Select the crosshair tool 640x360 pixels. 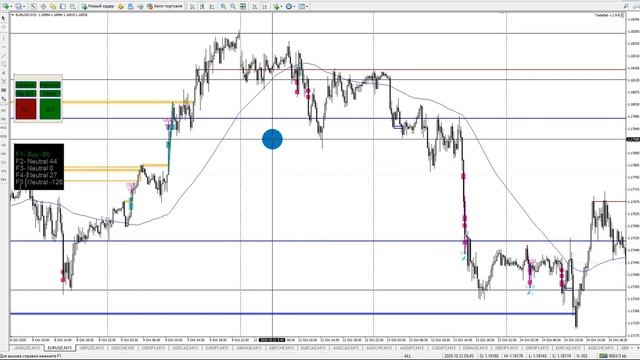tap(4, 27)
